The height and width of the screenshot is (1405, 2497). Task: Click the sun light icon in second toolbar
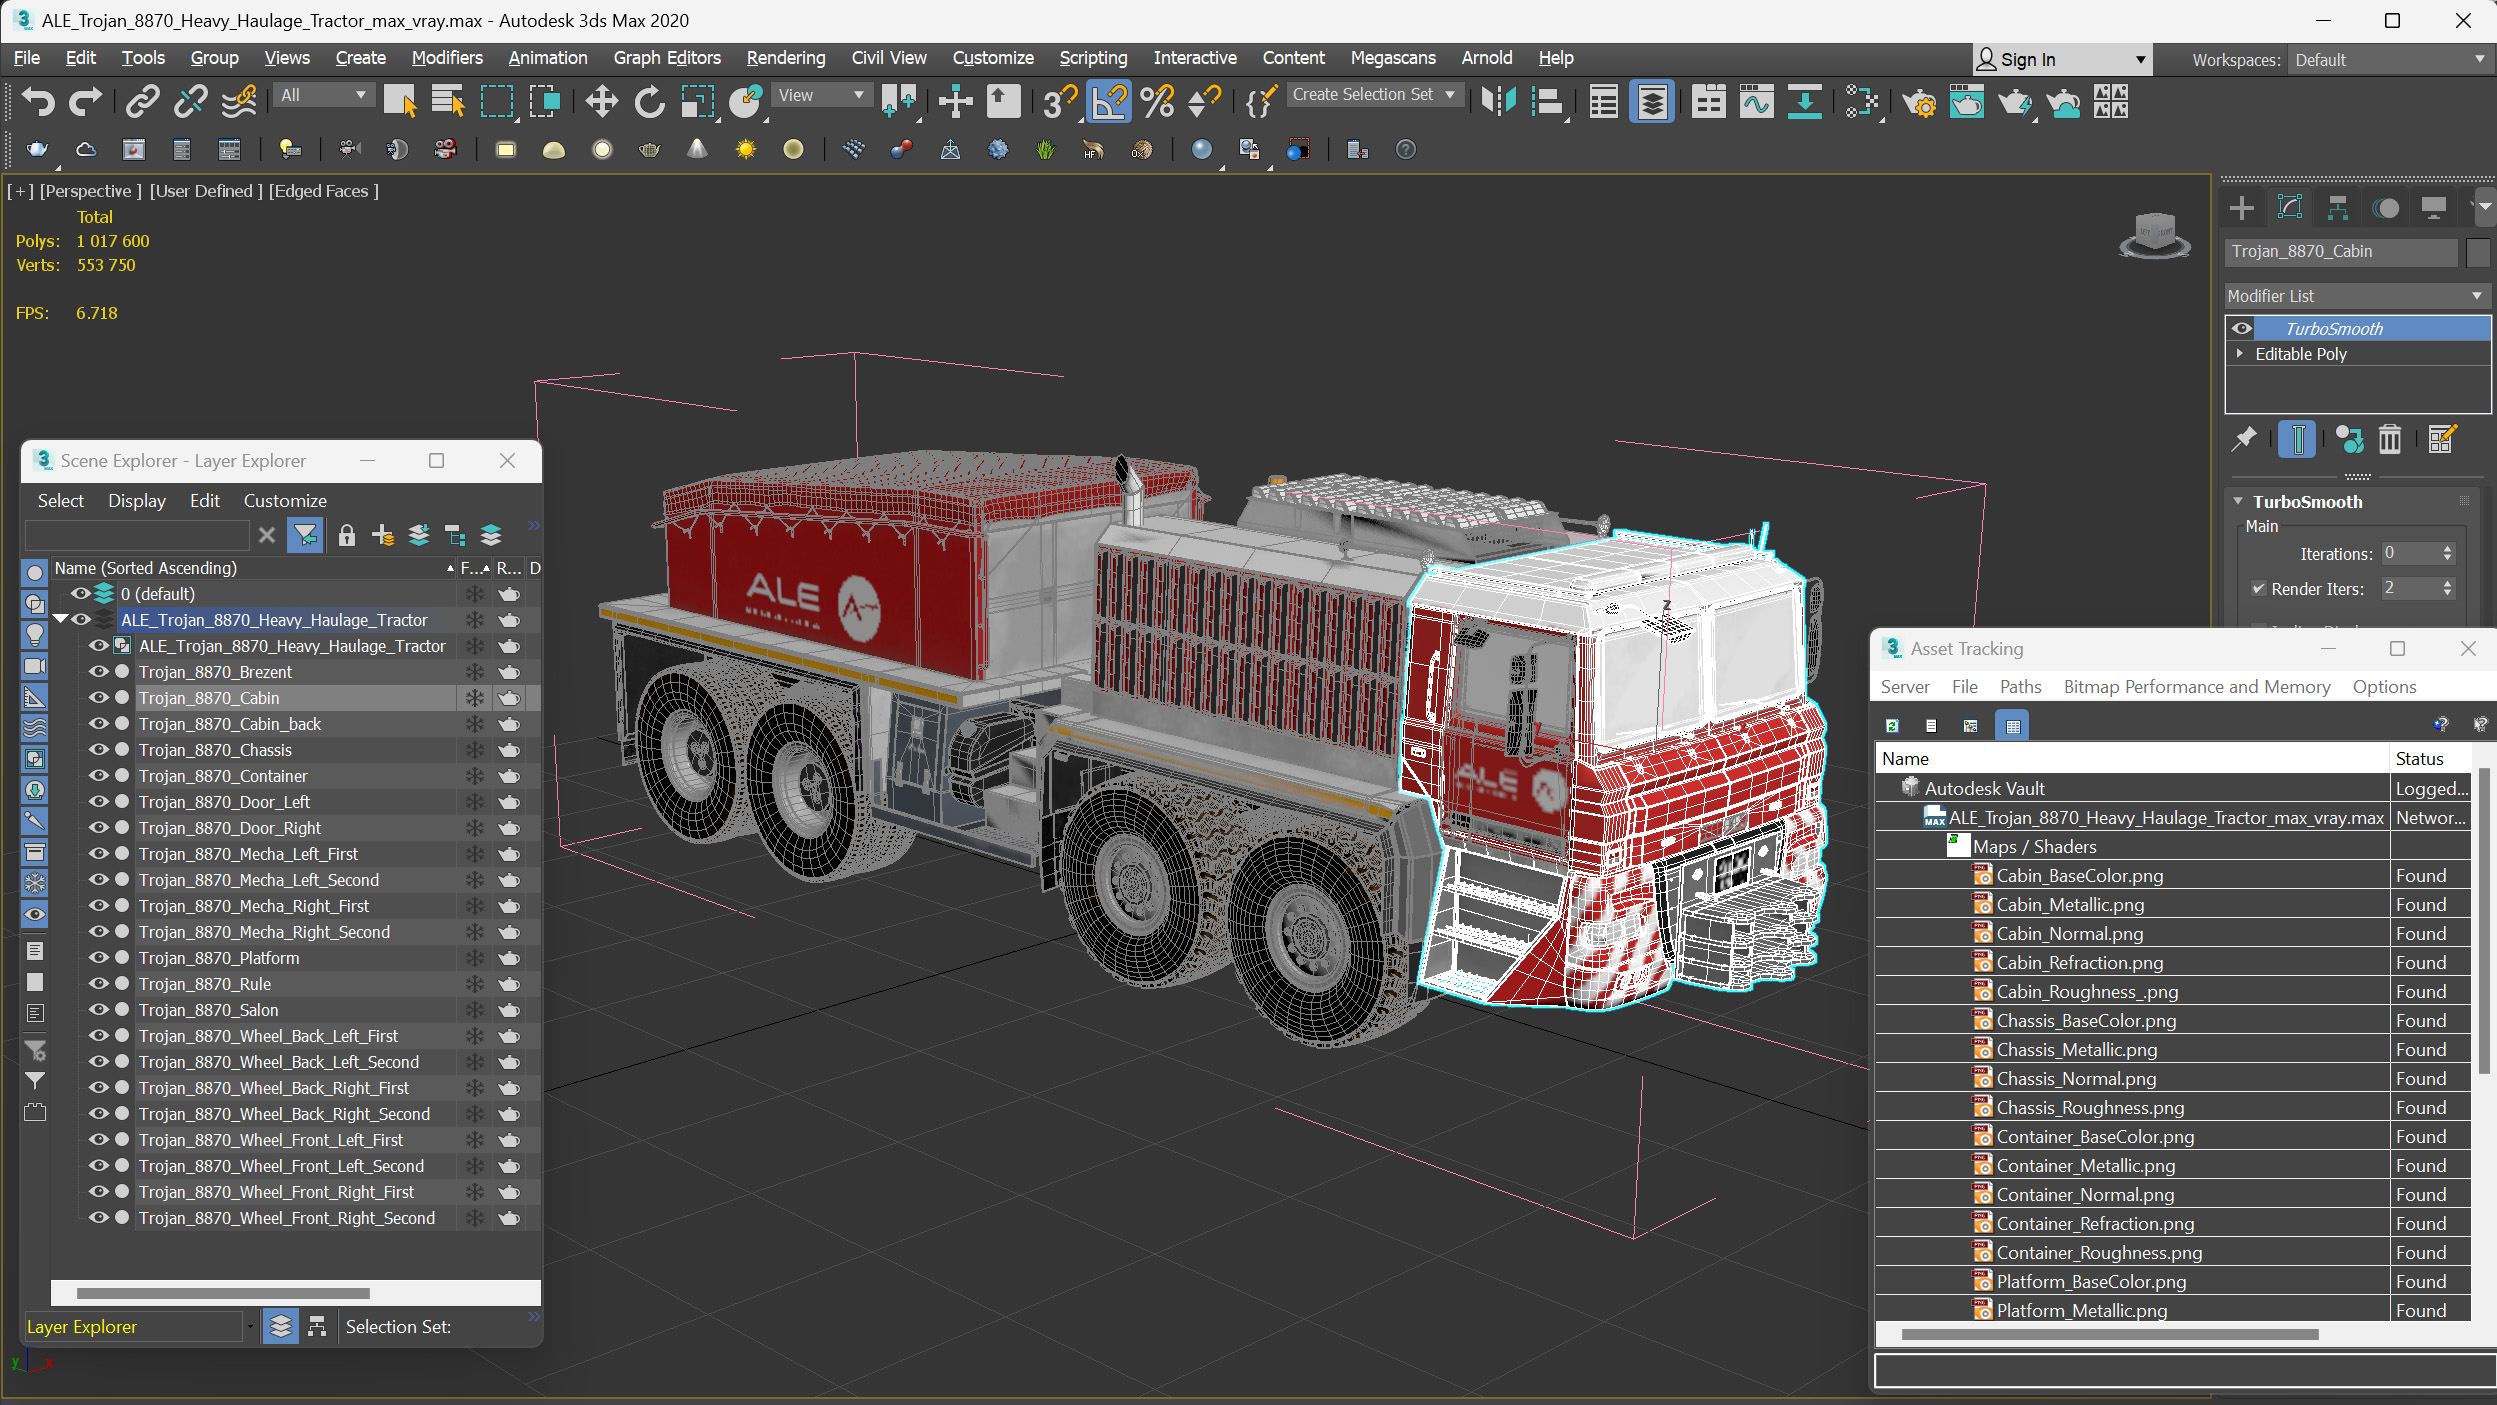745,150
